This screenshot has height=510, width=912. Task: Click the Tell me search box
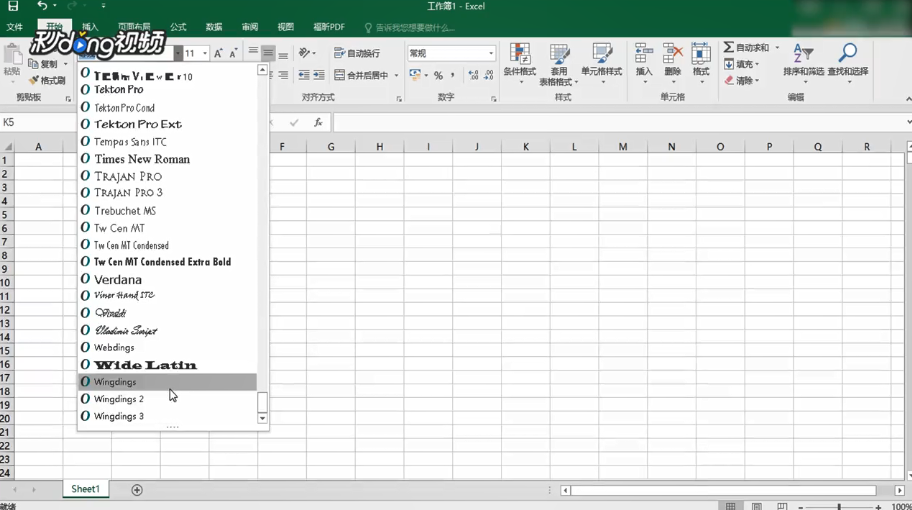(x=409, y=27)
